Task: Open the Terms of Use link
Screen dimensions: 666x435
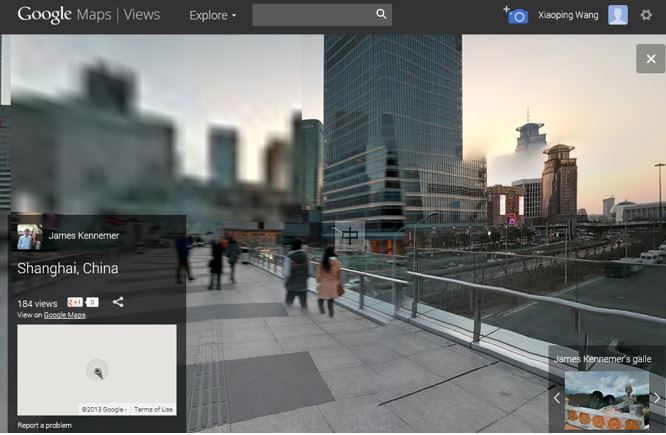Action: (x=153, y=409)
